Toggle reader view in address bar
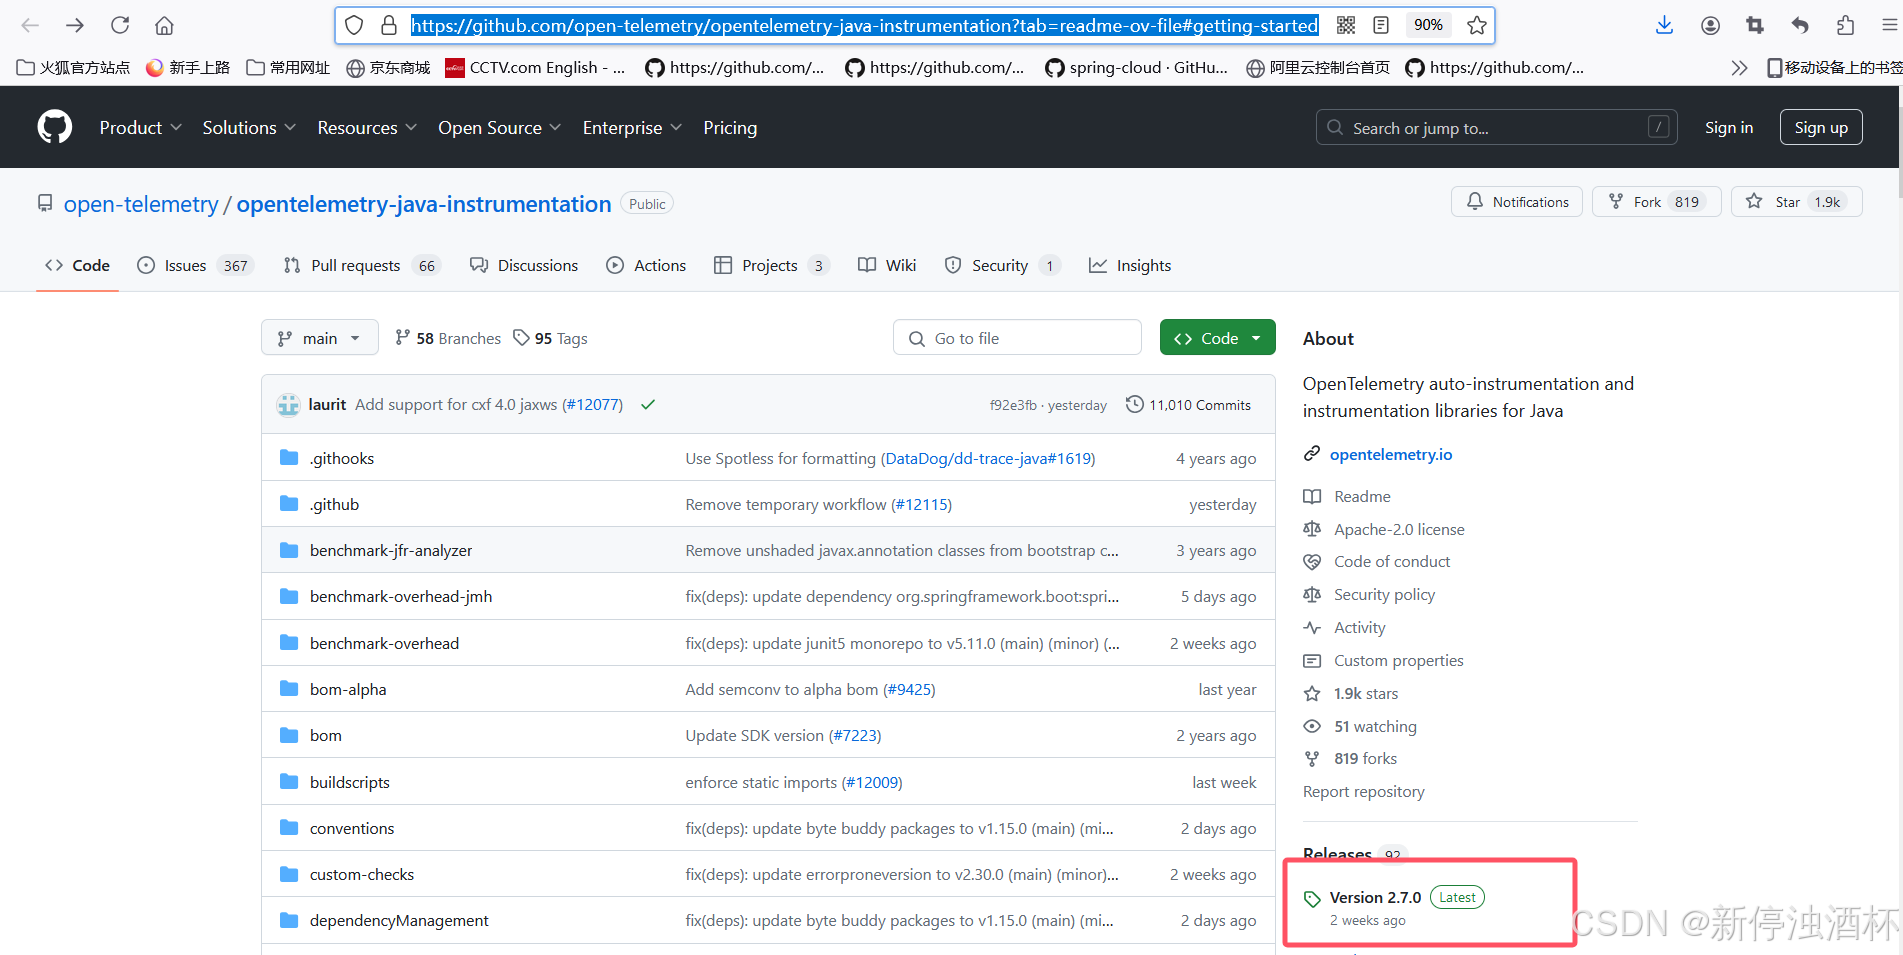 click(x=1381, y=25)
